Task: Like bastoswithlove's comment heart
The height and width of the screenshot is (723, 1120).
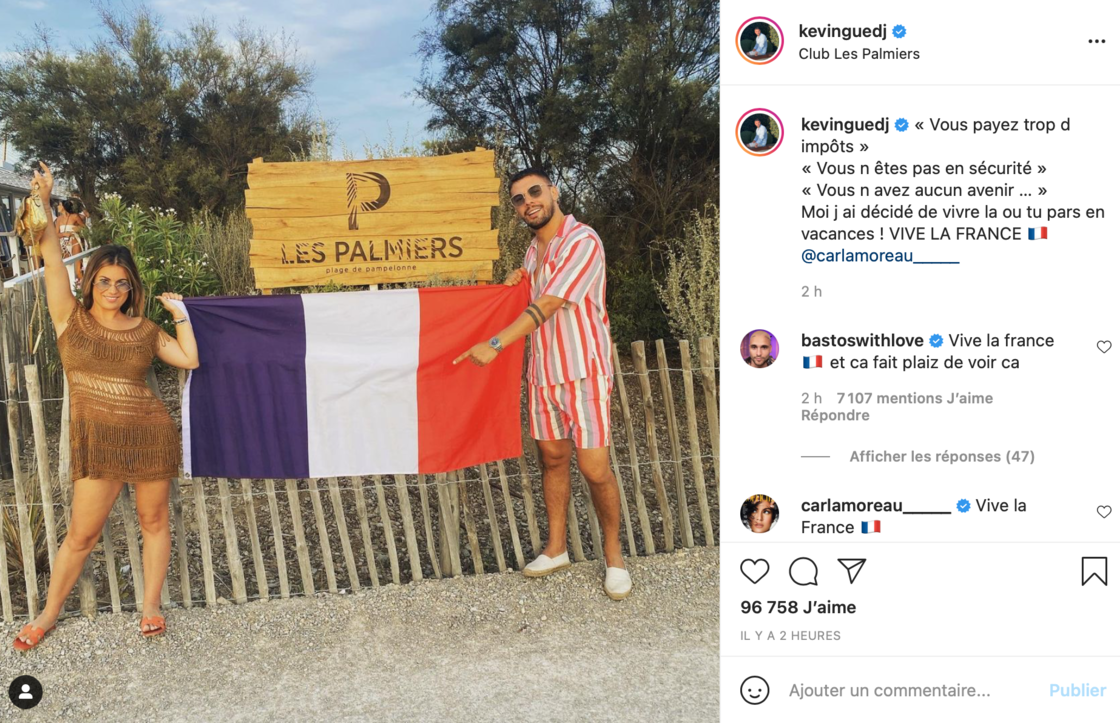Action: (x=1104, y=346)
